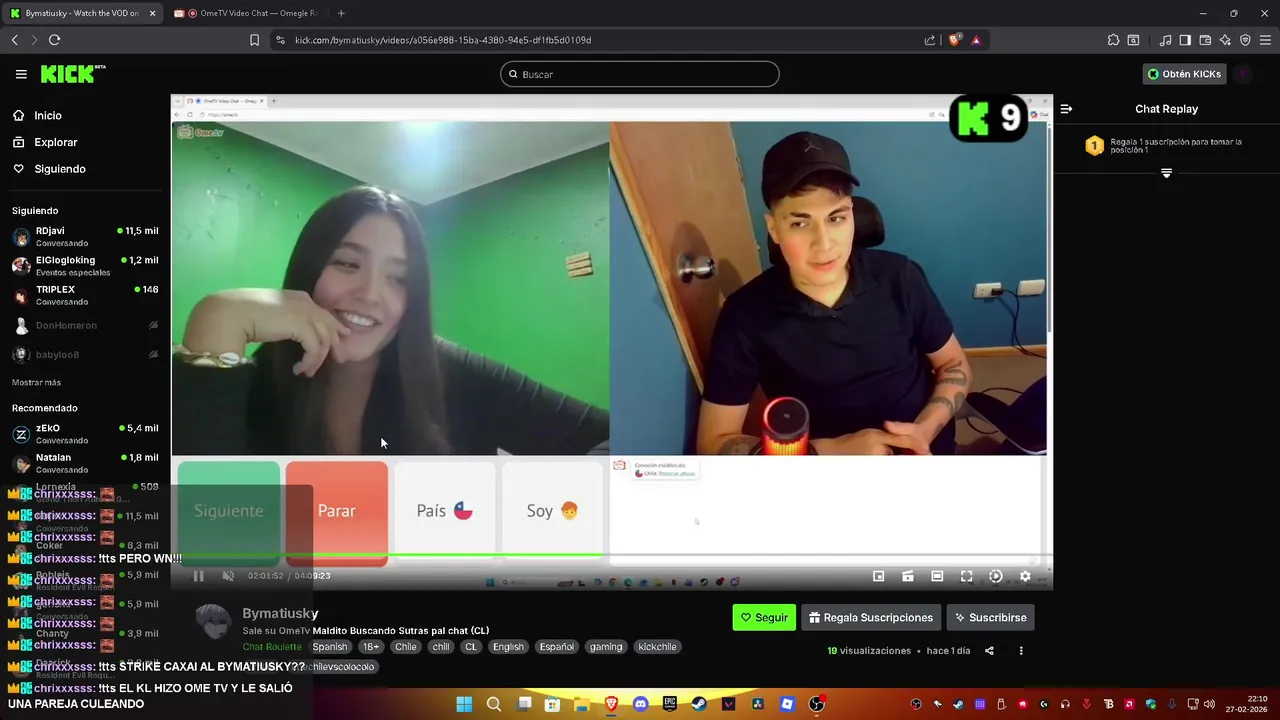Select the Chile tag

[x=405, y=647]
